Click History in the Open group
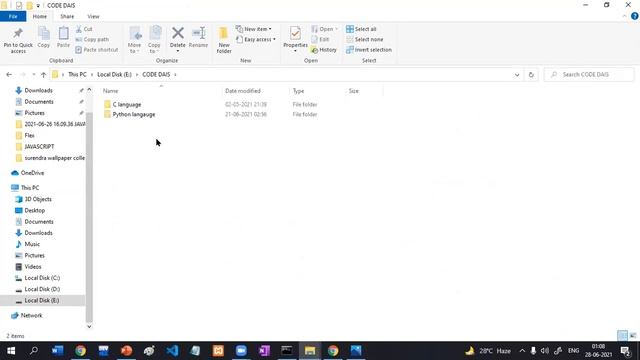 coord(324,50)
